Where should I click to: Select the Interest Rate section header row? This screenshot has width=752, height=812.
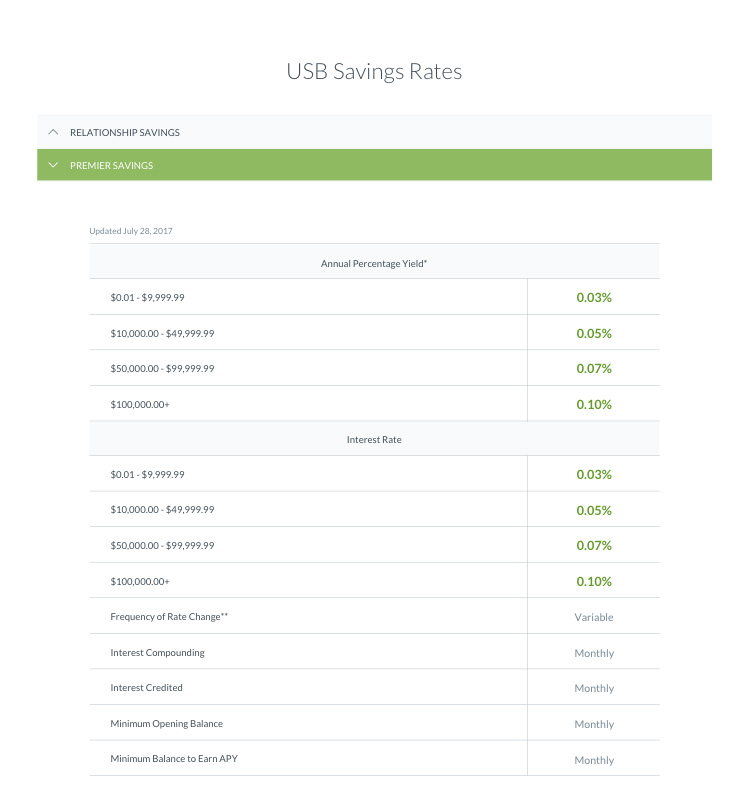(374, 439)
